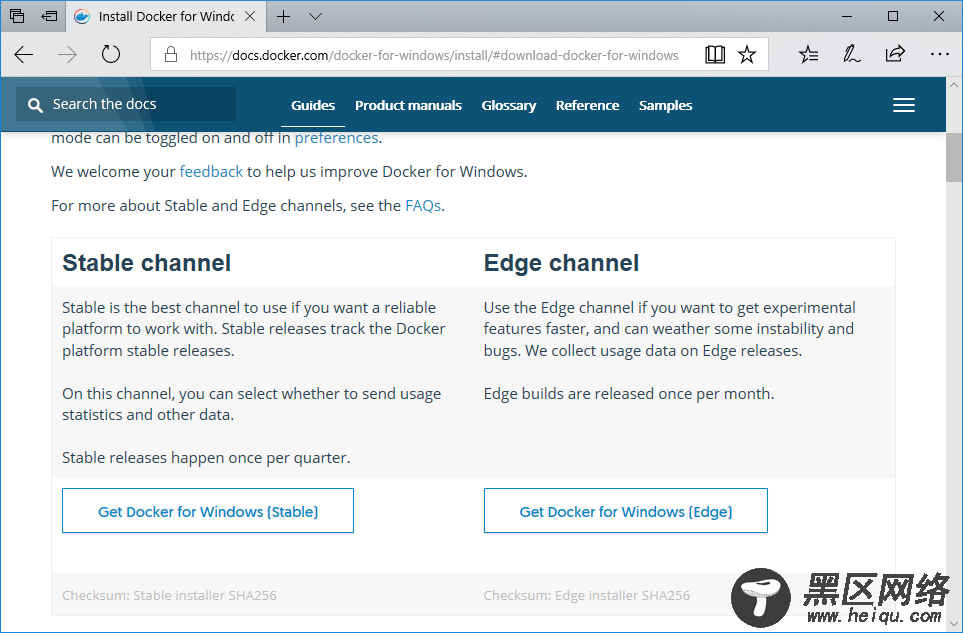Viewport: 963px width, 633px height.
Task: Click the site lock security icon
Action: [x=171, y=55]
